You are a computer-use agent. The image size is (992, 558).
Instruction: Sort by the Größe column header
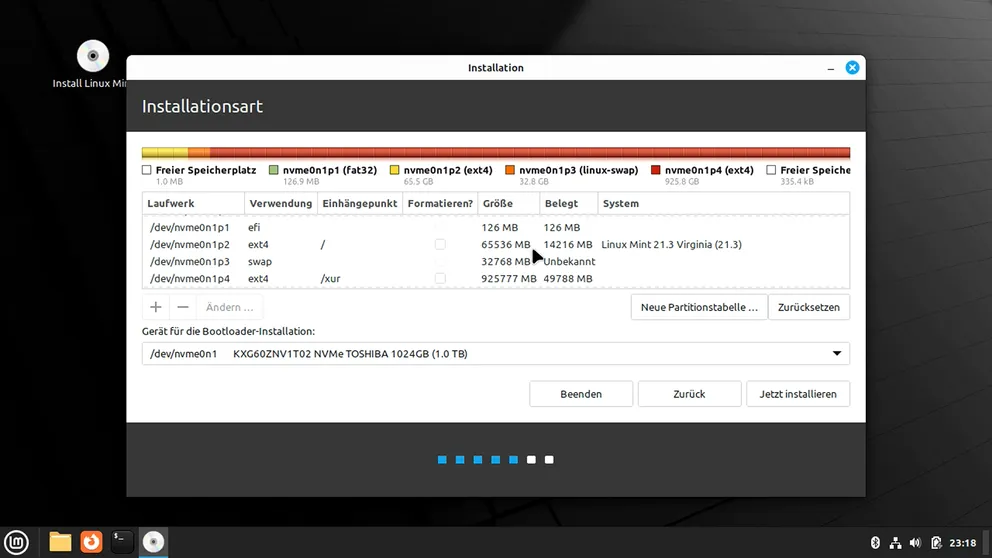pos(509,204)
